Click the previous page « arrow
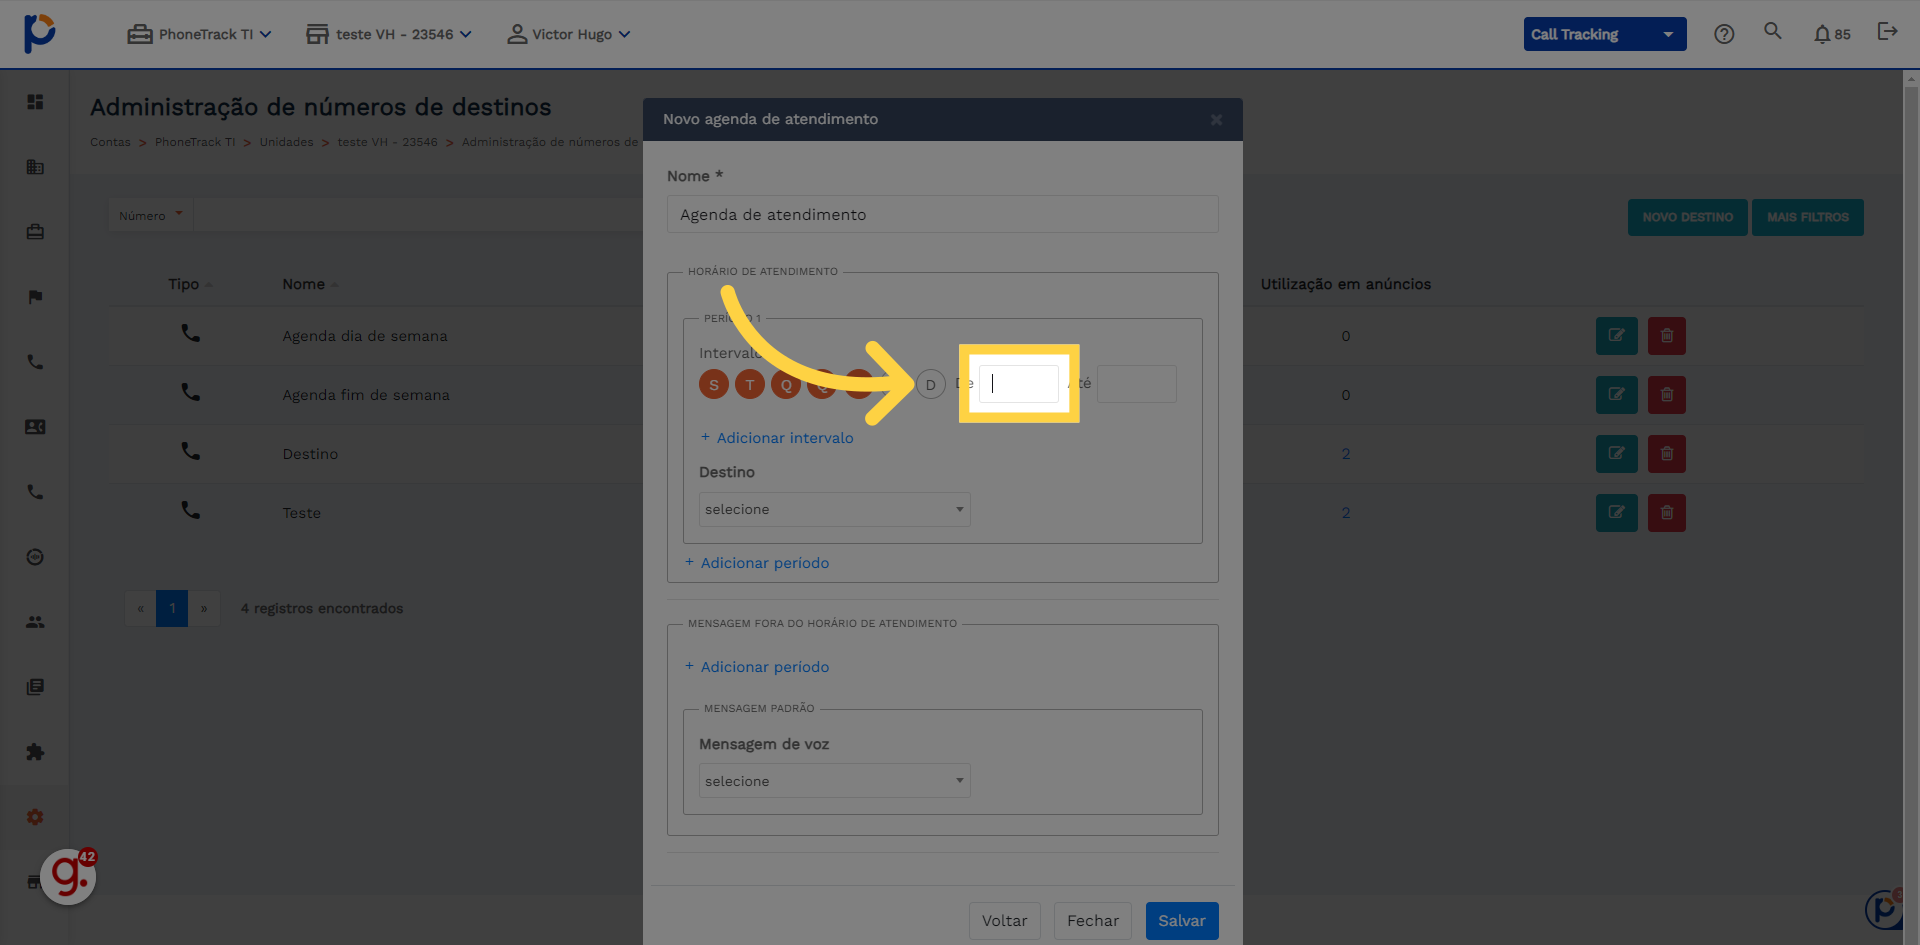 [140, 608]
